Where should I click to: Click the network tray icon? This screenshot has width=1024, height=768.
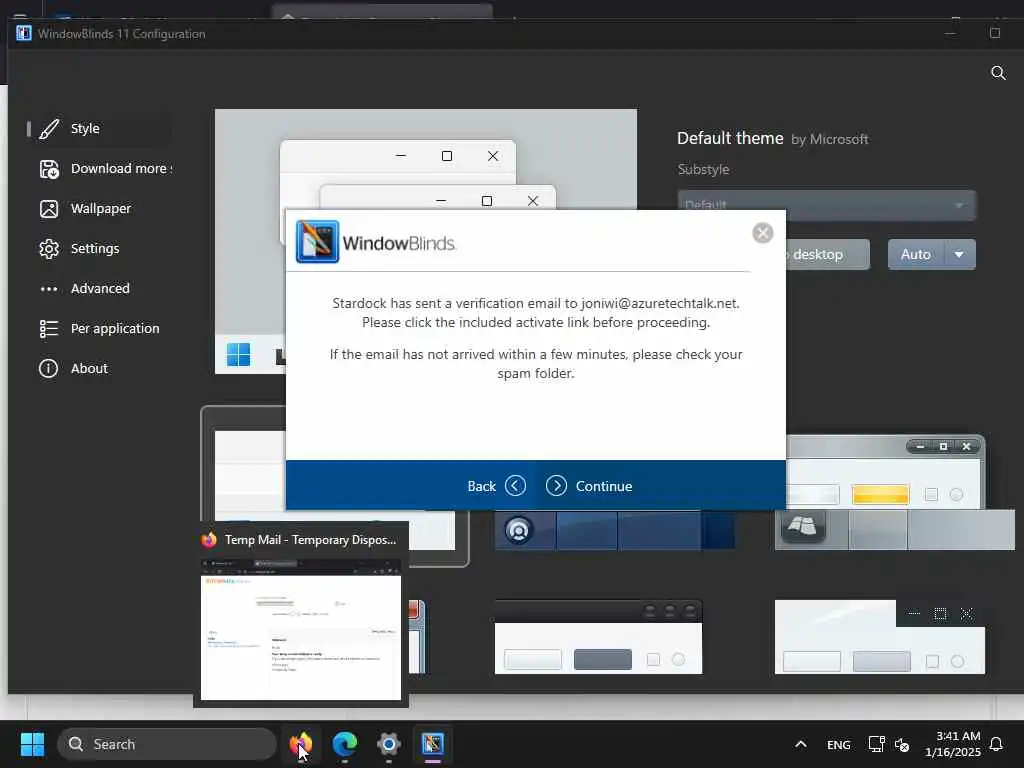(876, 744)
